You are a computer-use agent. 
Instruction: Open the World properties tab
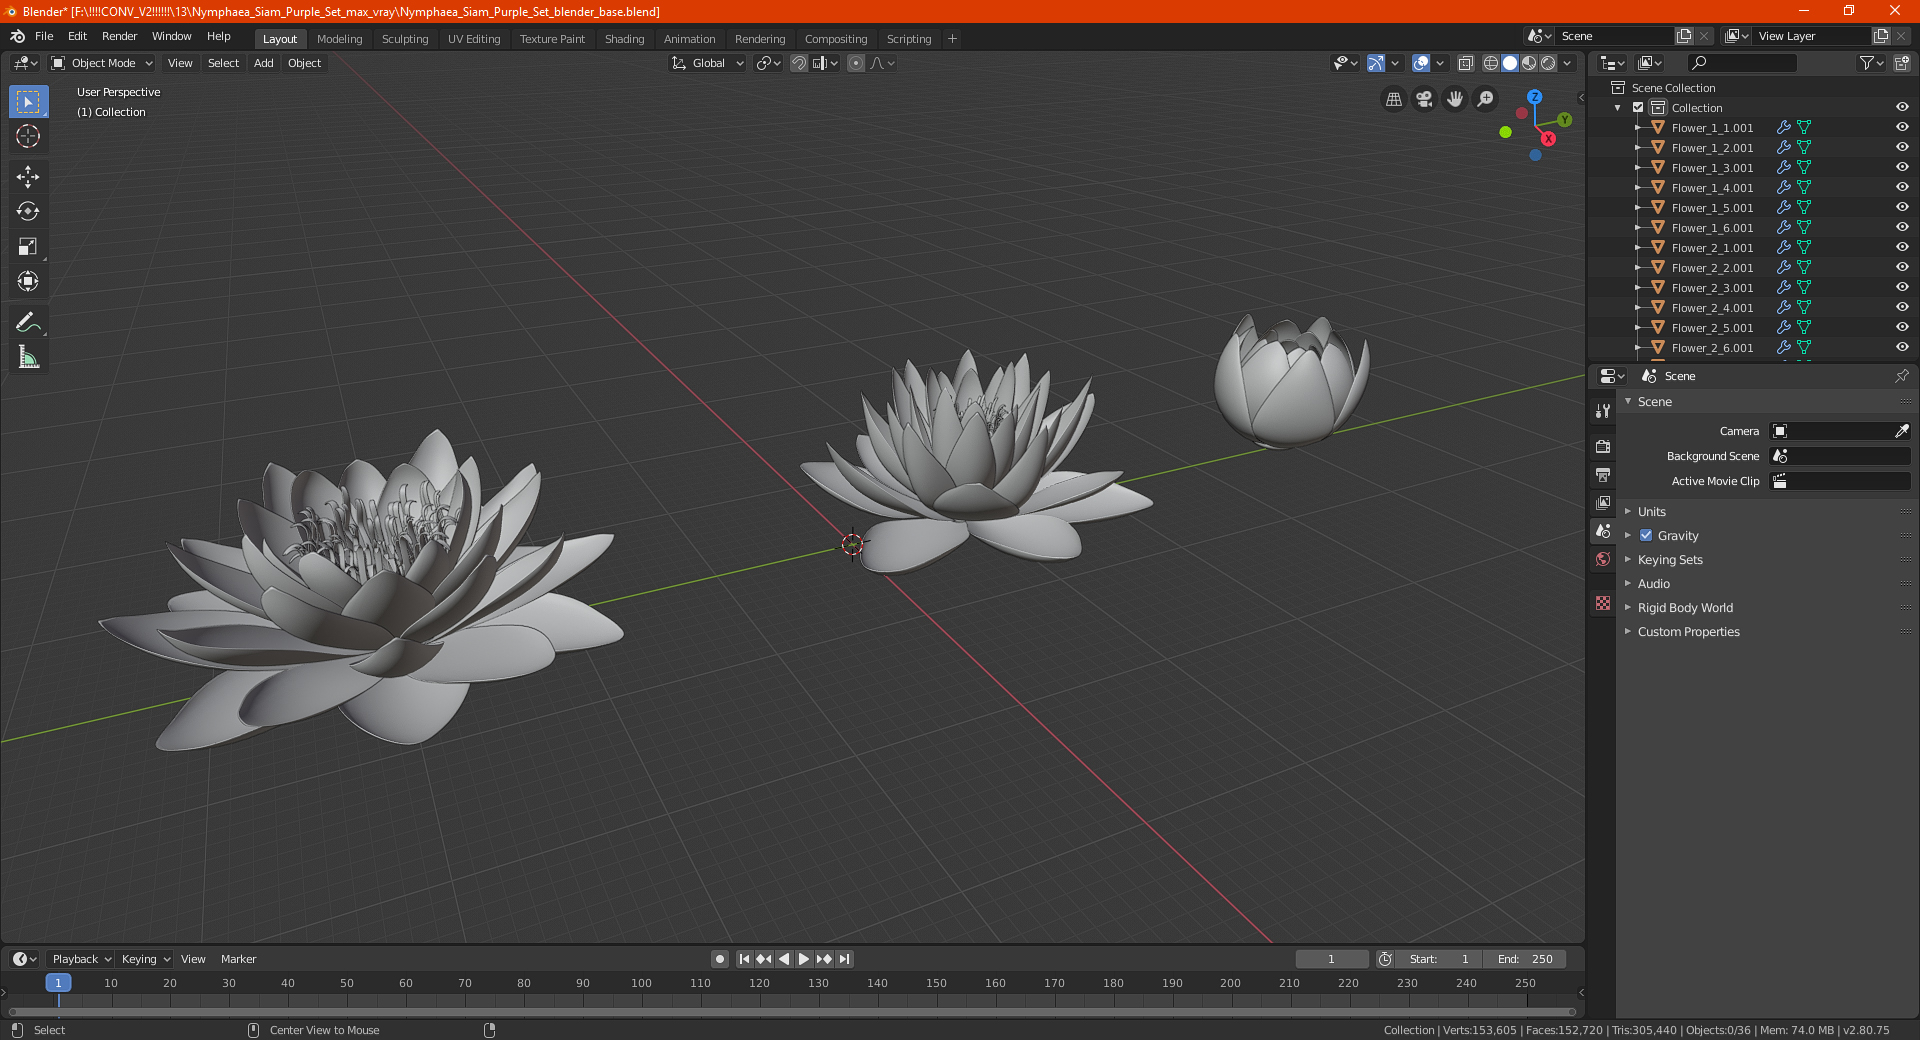[1603, 559]
